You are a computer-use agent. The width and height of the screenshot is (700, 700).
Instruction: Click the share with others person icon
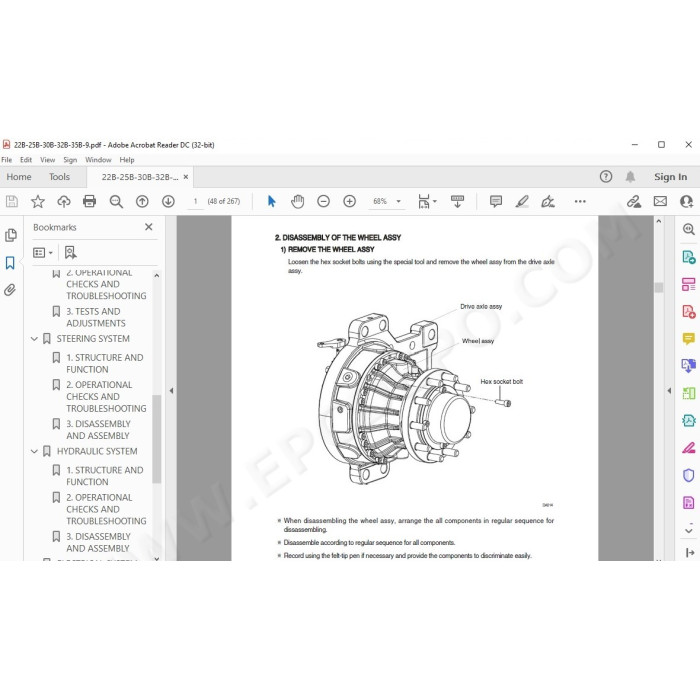(686, 201)
